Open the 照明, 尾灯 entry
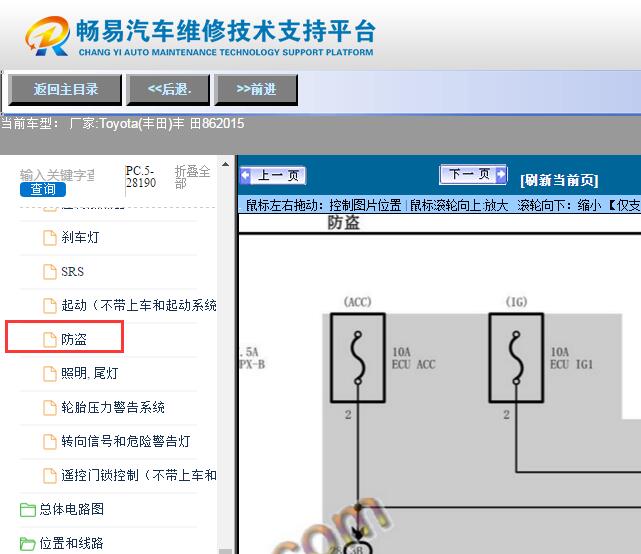This screenshot has height=554, width=641. point(90,373)
